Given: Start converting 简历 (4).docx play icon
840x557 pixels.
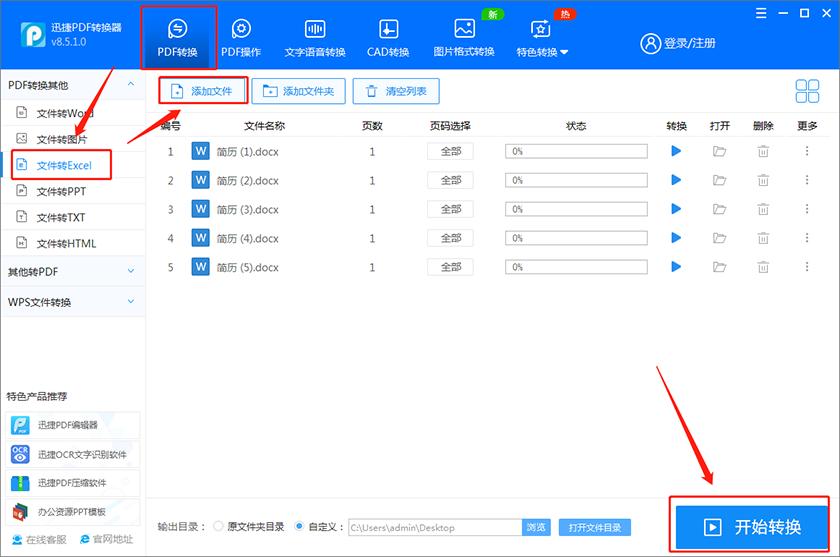Looking at the screenshot, I should tap(676, 238).
